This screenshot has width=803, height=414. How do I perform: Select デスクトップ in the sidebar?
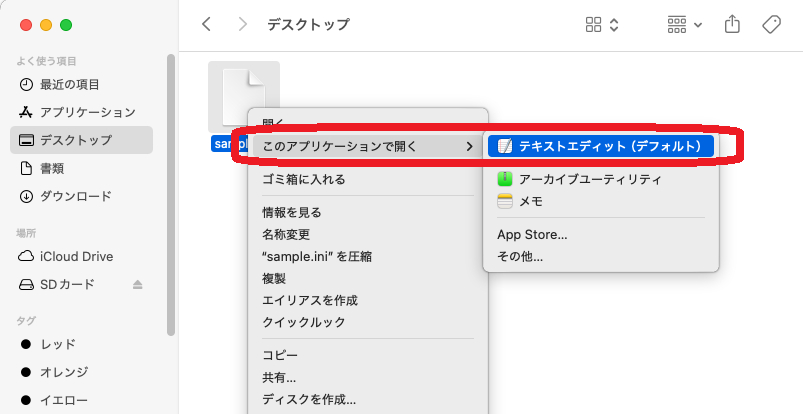tap(81, 140)
